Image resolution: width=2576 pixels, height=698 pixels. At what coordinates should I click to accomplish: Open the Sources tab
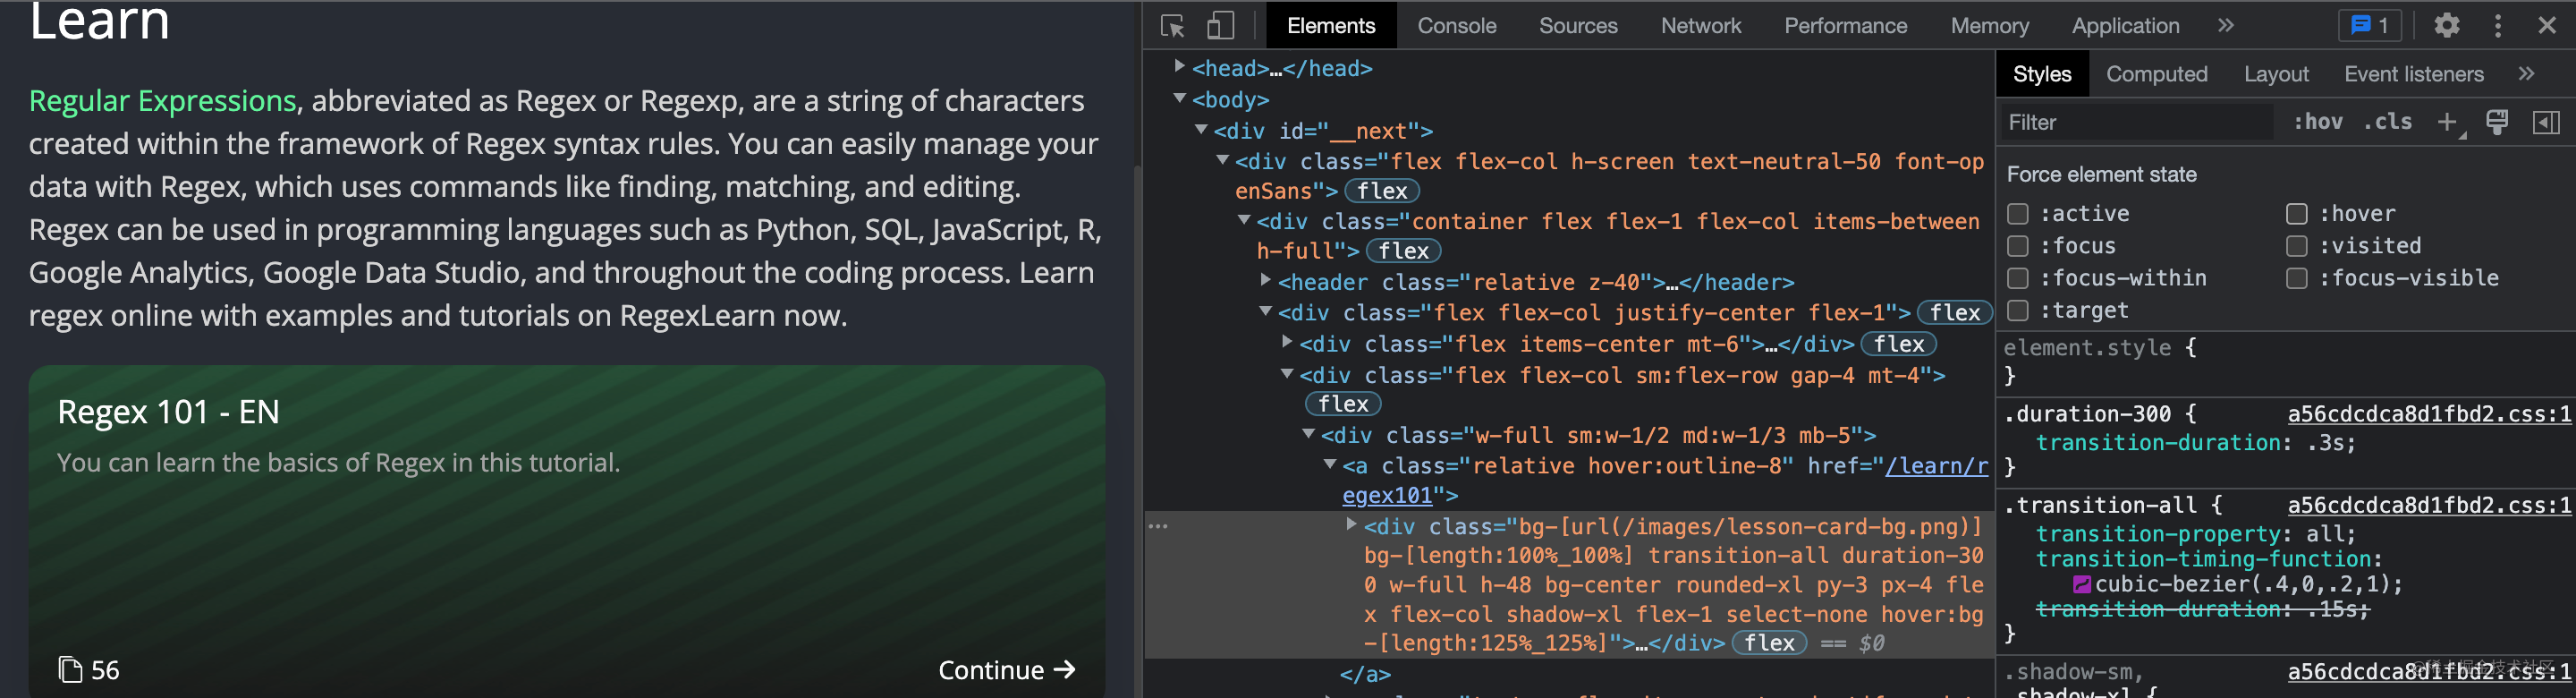[1578, 26]
